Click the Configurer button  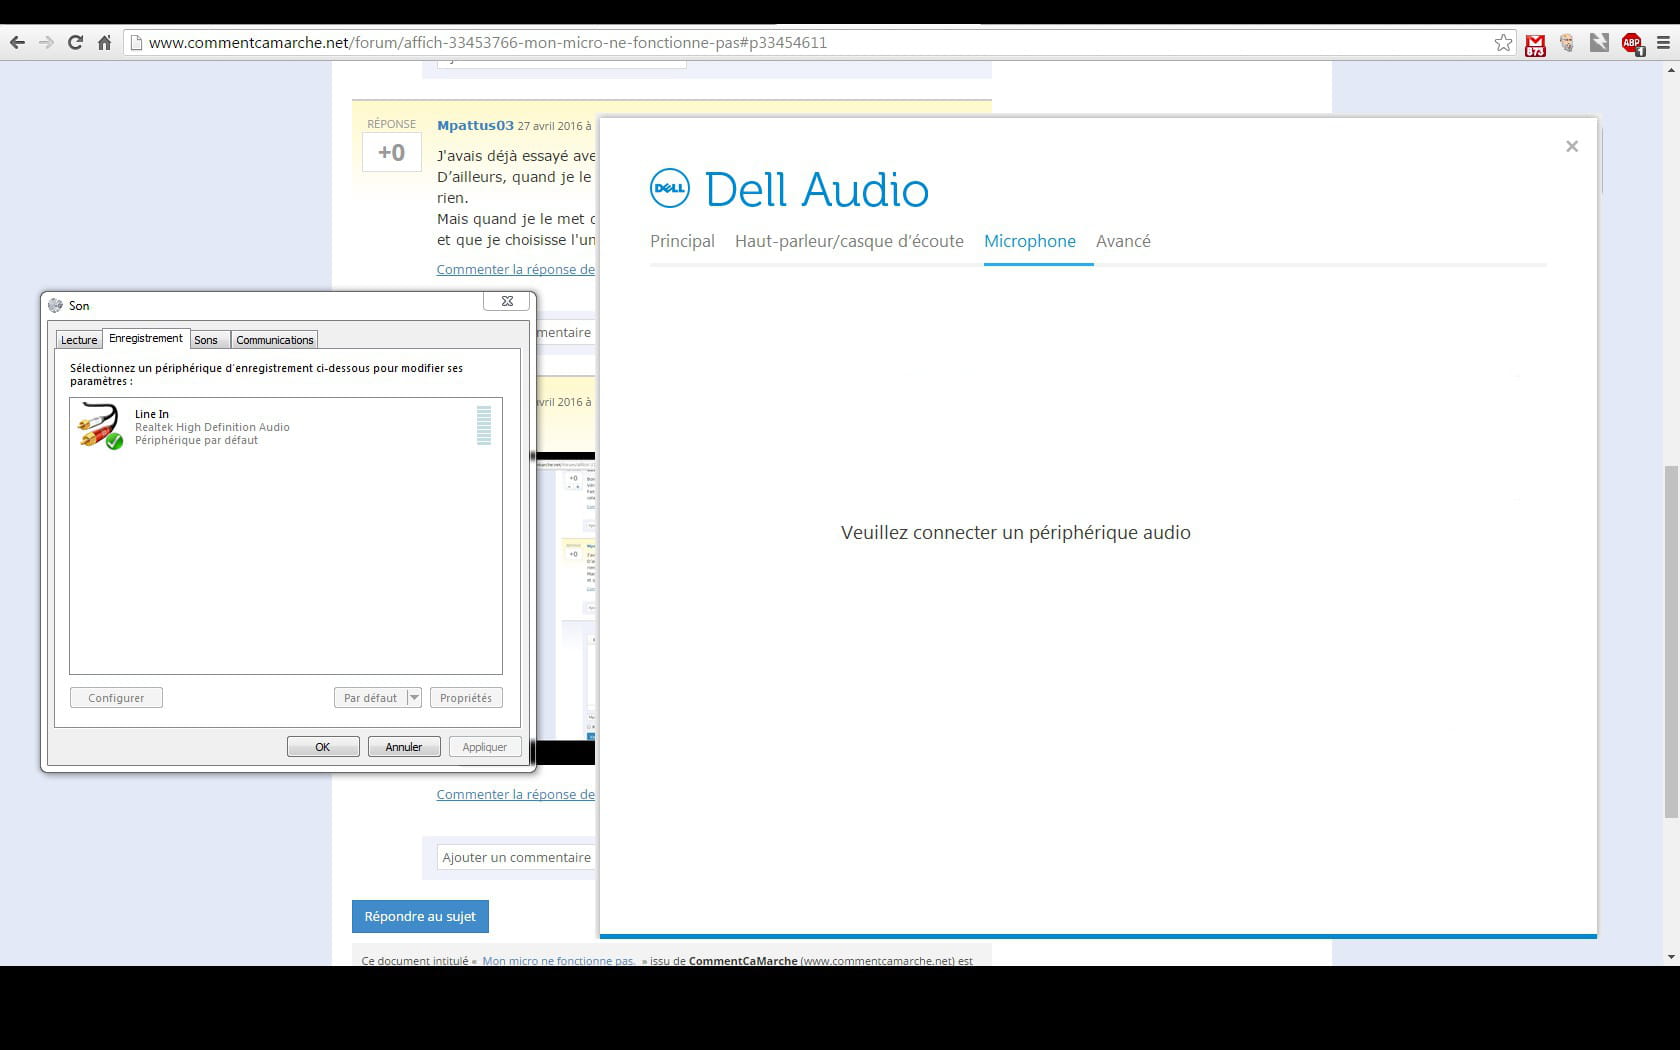coord(116,698)
